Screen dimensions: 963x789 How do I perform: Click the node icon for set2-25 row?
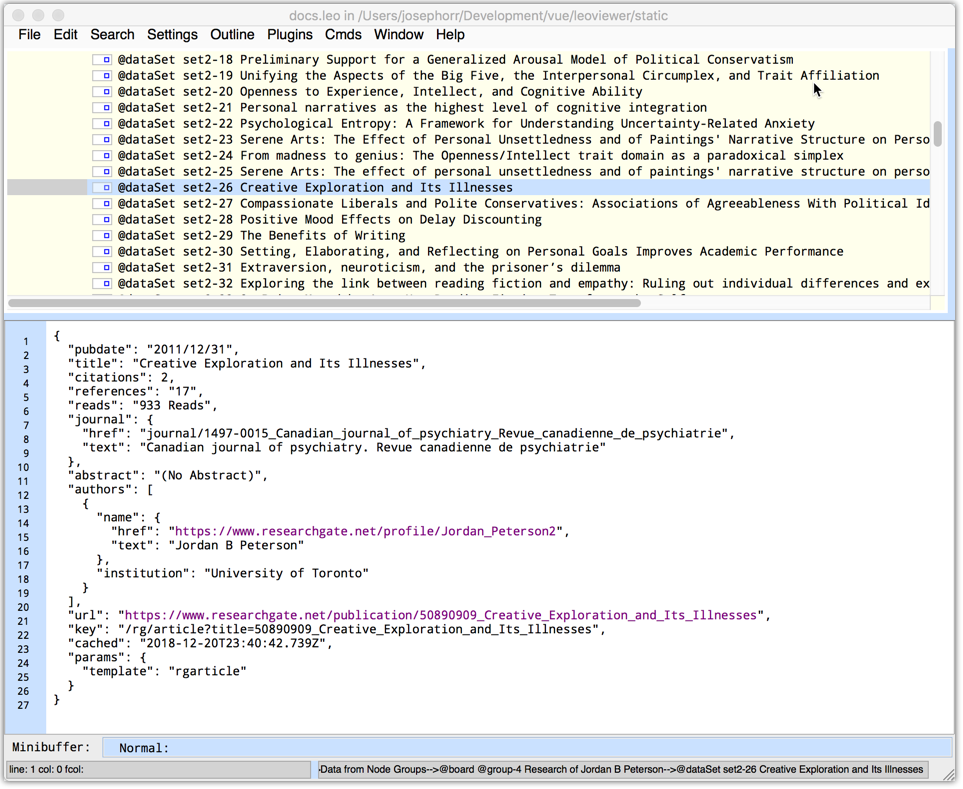point(102,171)
